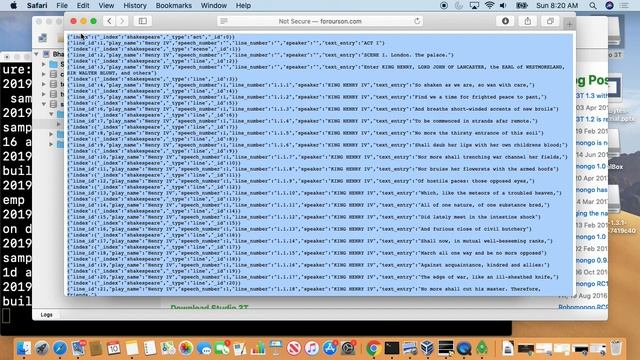This screenshot has height=360, width=640.
Task: Expand the S folder row in Studio 3T tree
Action: tap(44, 64)
